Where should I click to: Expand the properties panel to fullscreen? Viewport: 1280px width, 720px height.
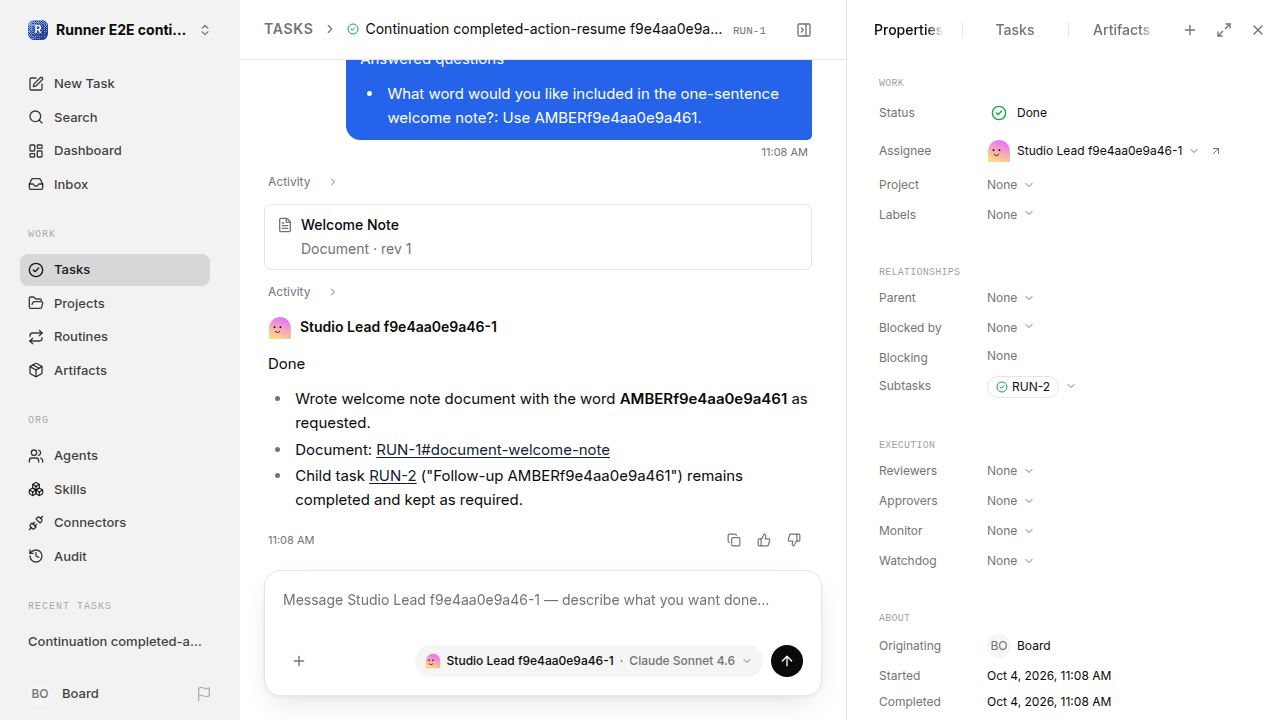pyautogui.click(x=1224, y=30)
